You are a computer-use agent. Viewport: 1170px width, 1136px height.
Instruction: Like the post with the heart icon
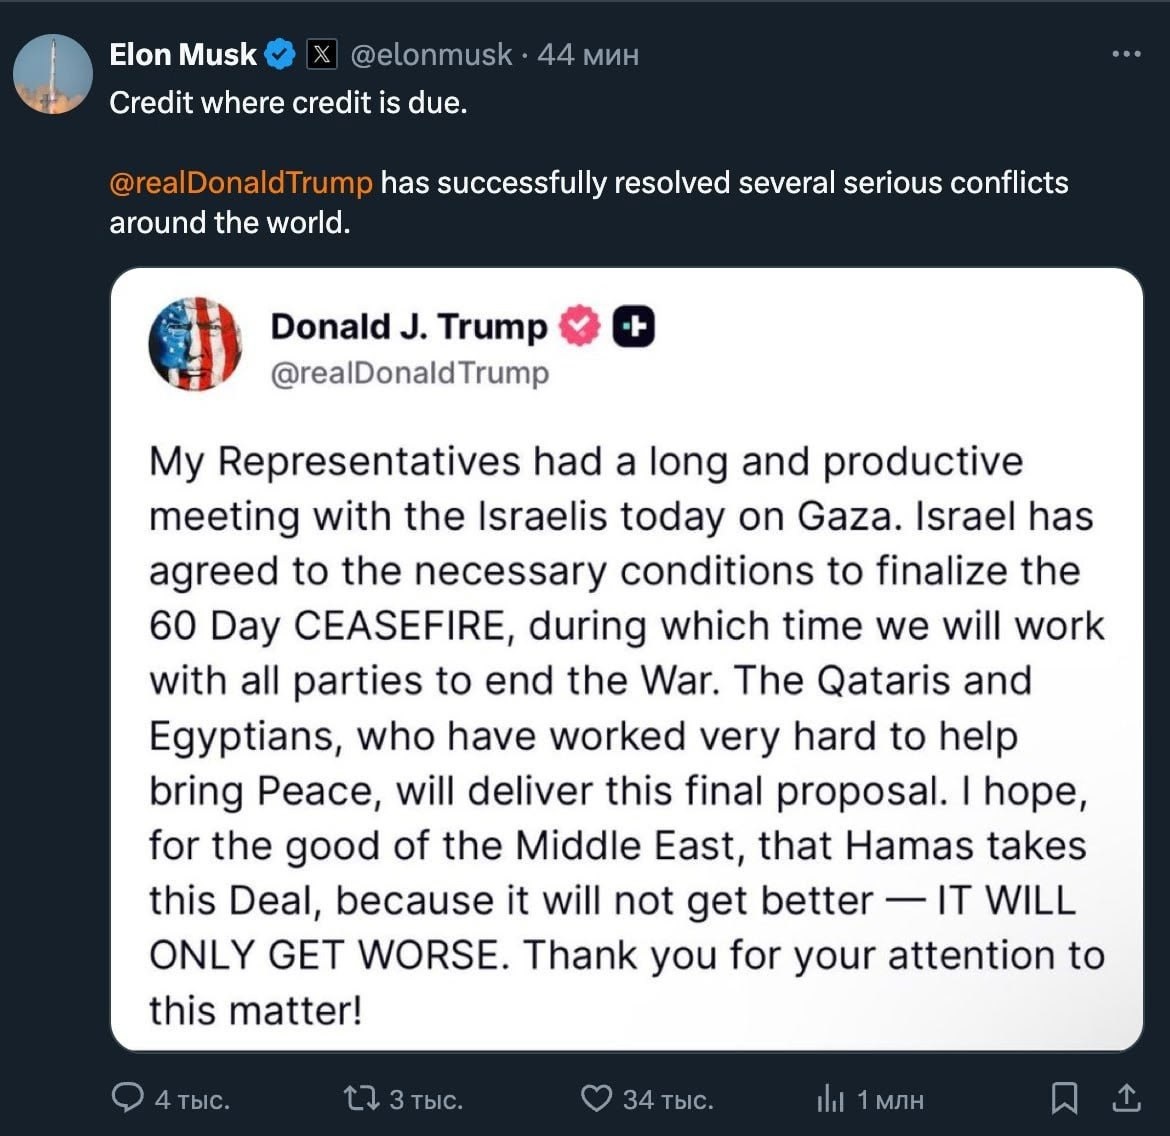(x=596, y=1099)
